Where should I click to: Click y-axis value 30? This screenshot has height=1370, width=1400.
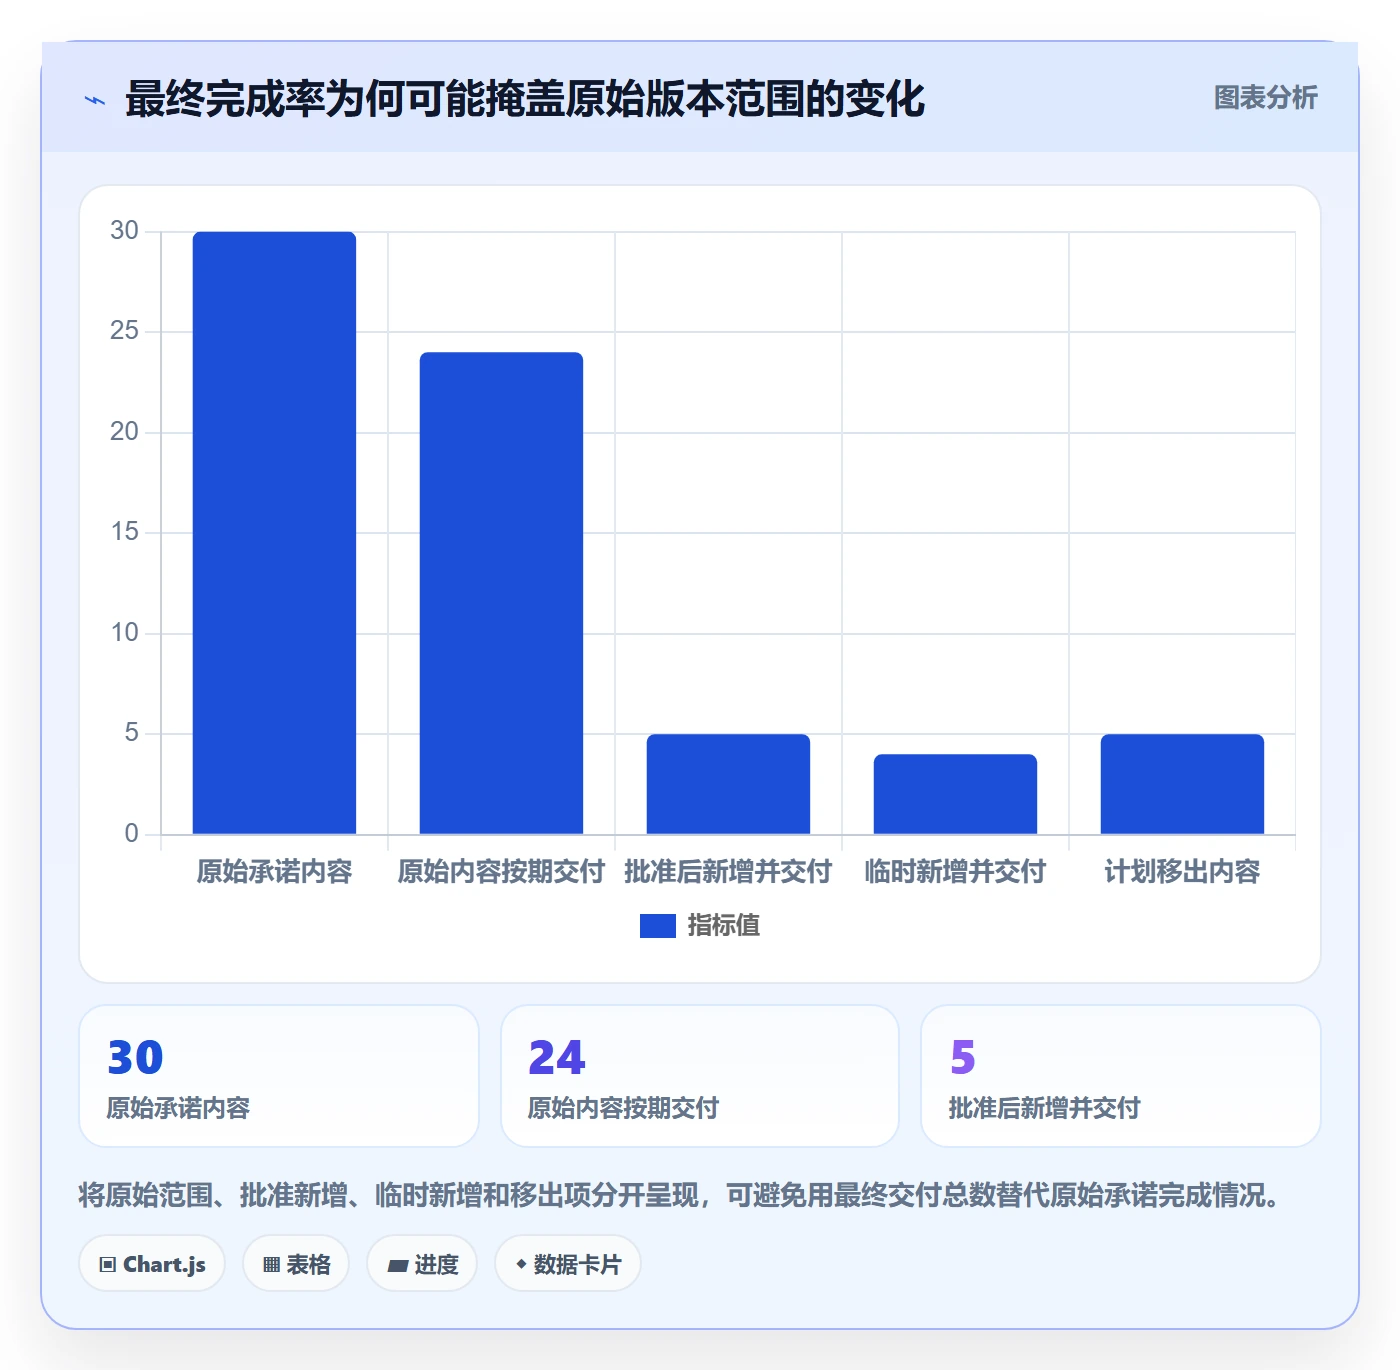click(x=124, y=231)
